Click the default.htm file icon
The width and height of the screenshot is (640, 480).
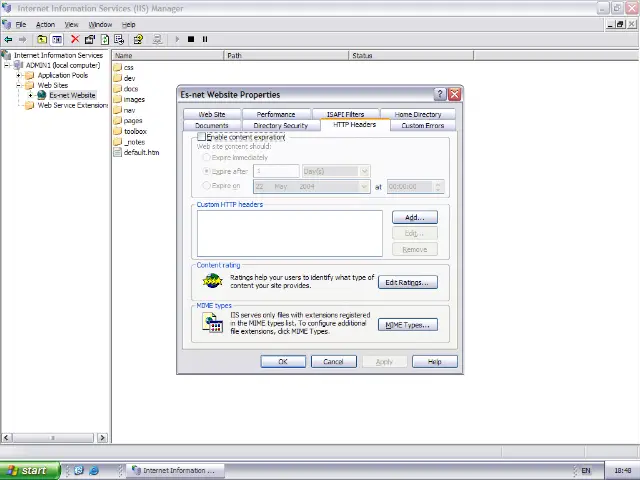118,152
